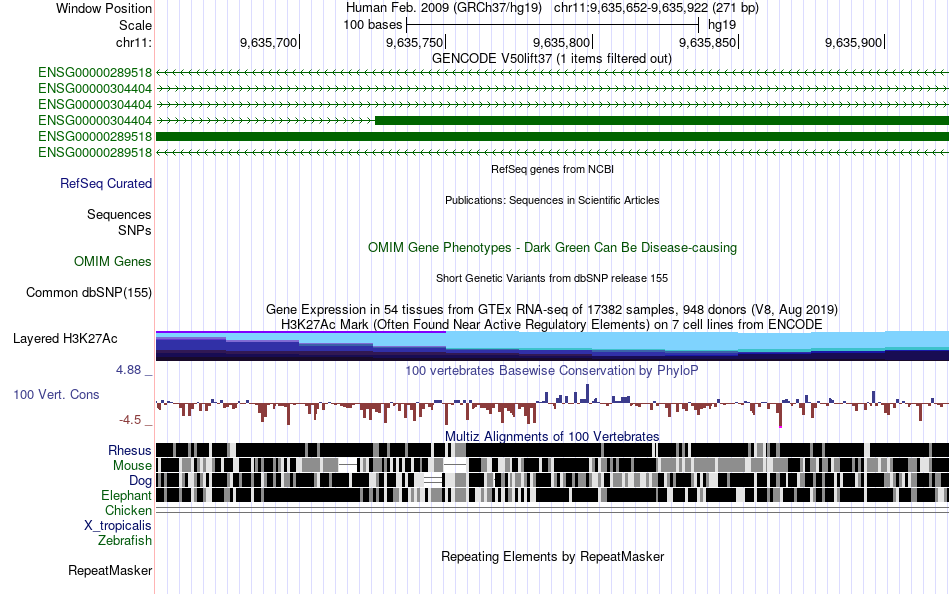Click the 100 Vert. Cons label
The width and height of the screenshot is (950, 594).
coord(56,395)
